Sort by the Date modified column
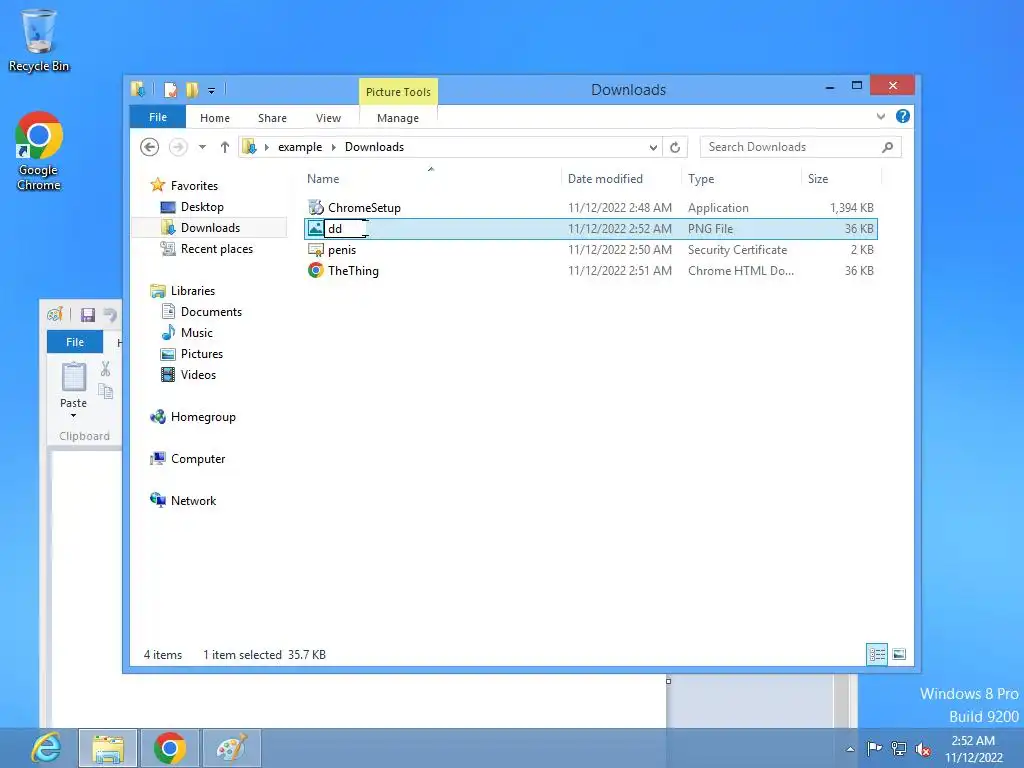Viewport: 1024px width, 768px height. click(605, 179)
